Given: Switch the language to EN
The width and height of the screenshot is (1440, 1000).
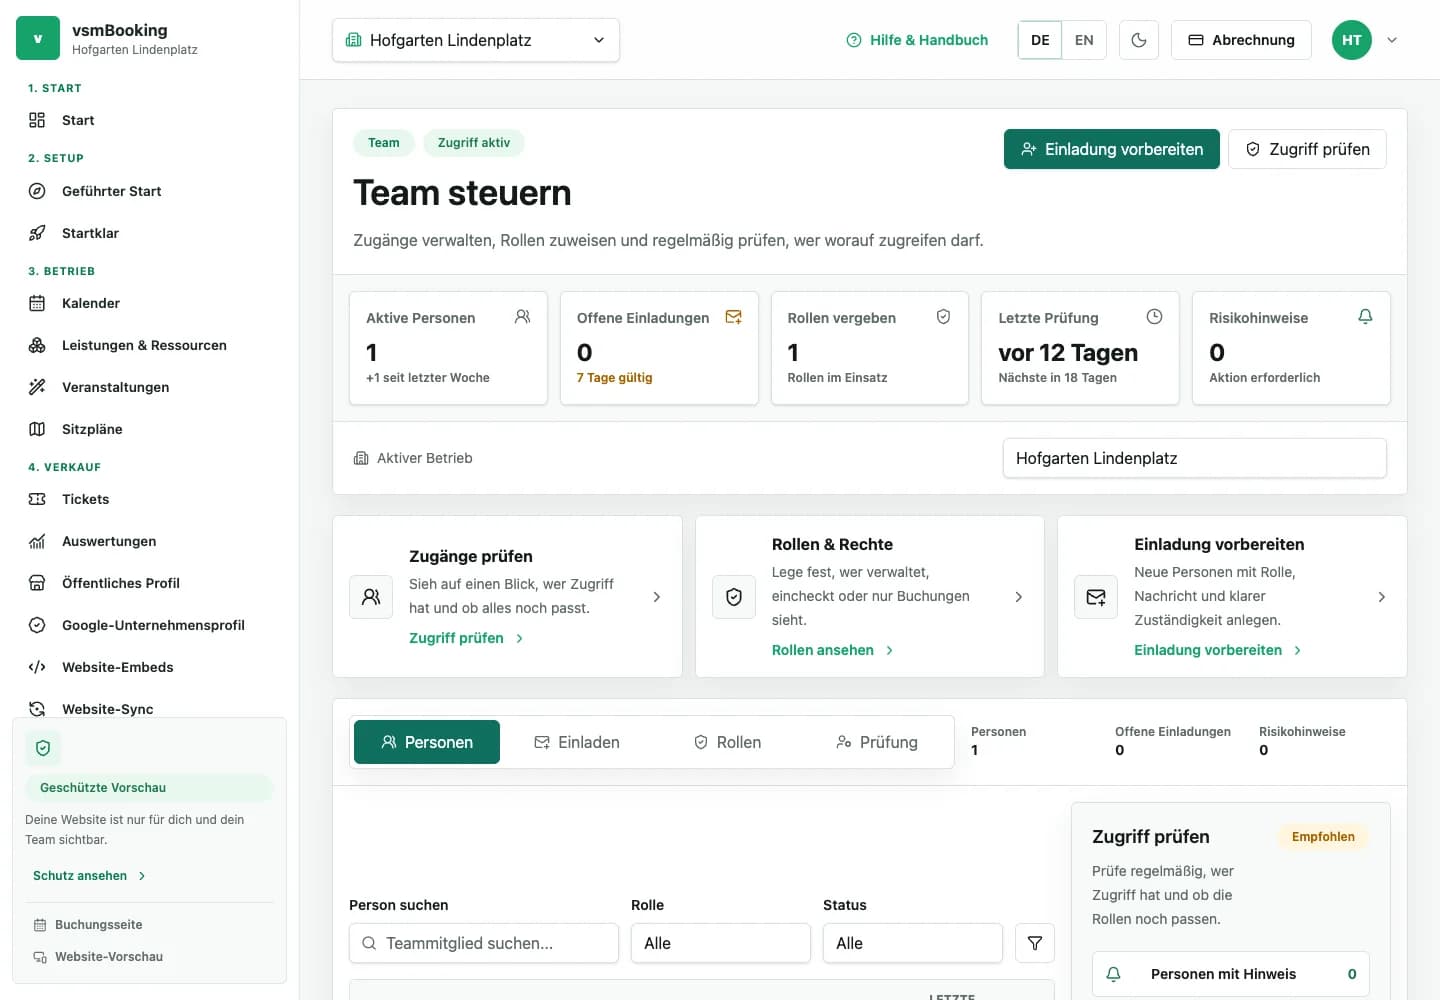Looking at the screenshot, I should (x=1084, y=40).
